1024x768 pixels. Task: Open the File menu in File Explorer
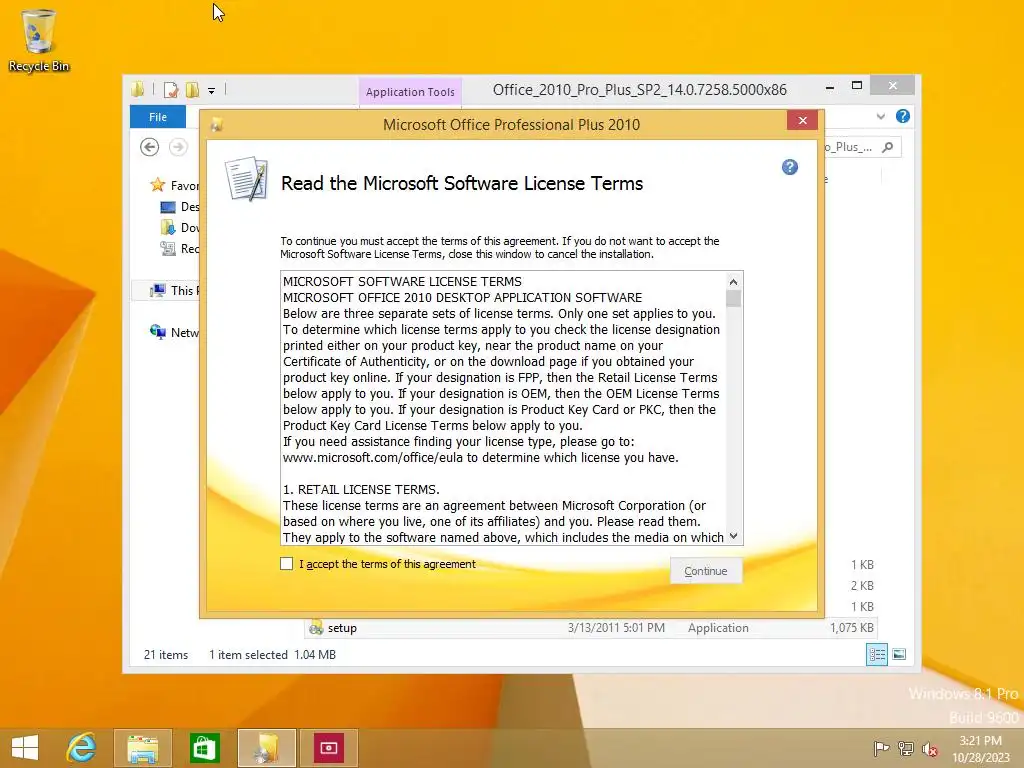coord(158,117)
